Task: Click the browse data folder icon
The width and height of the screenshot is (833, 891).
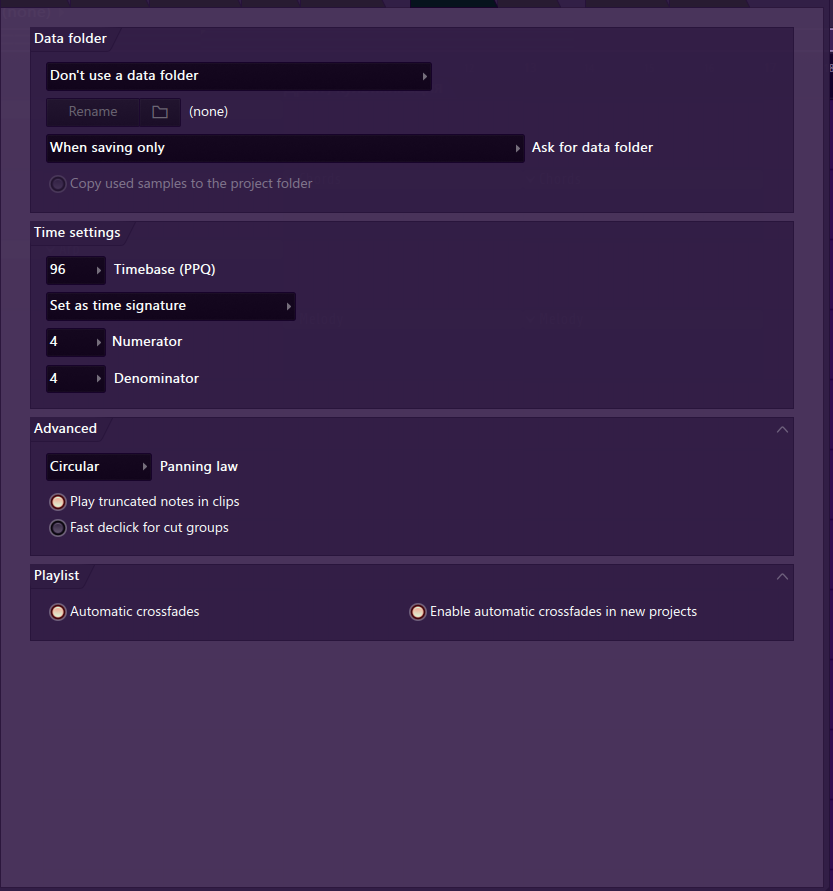Action: tap(160, 112)
